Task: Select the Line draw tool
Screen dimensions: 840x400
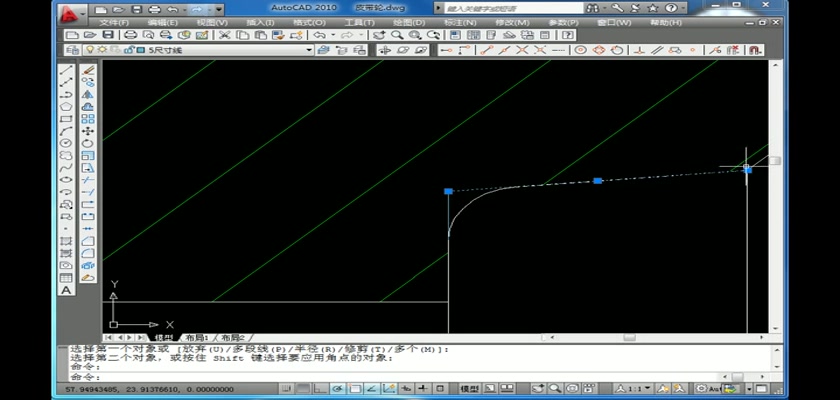Action: point(66,70)
